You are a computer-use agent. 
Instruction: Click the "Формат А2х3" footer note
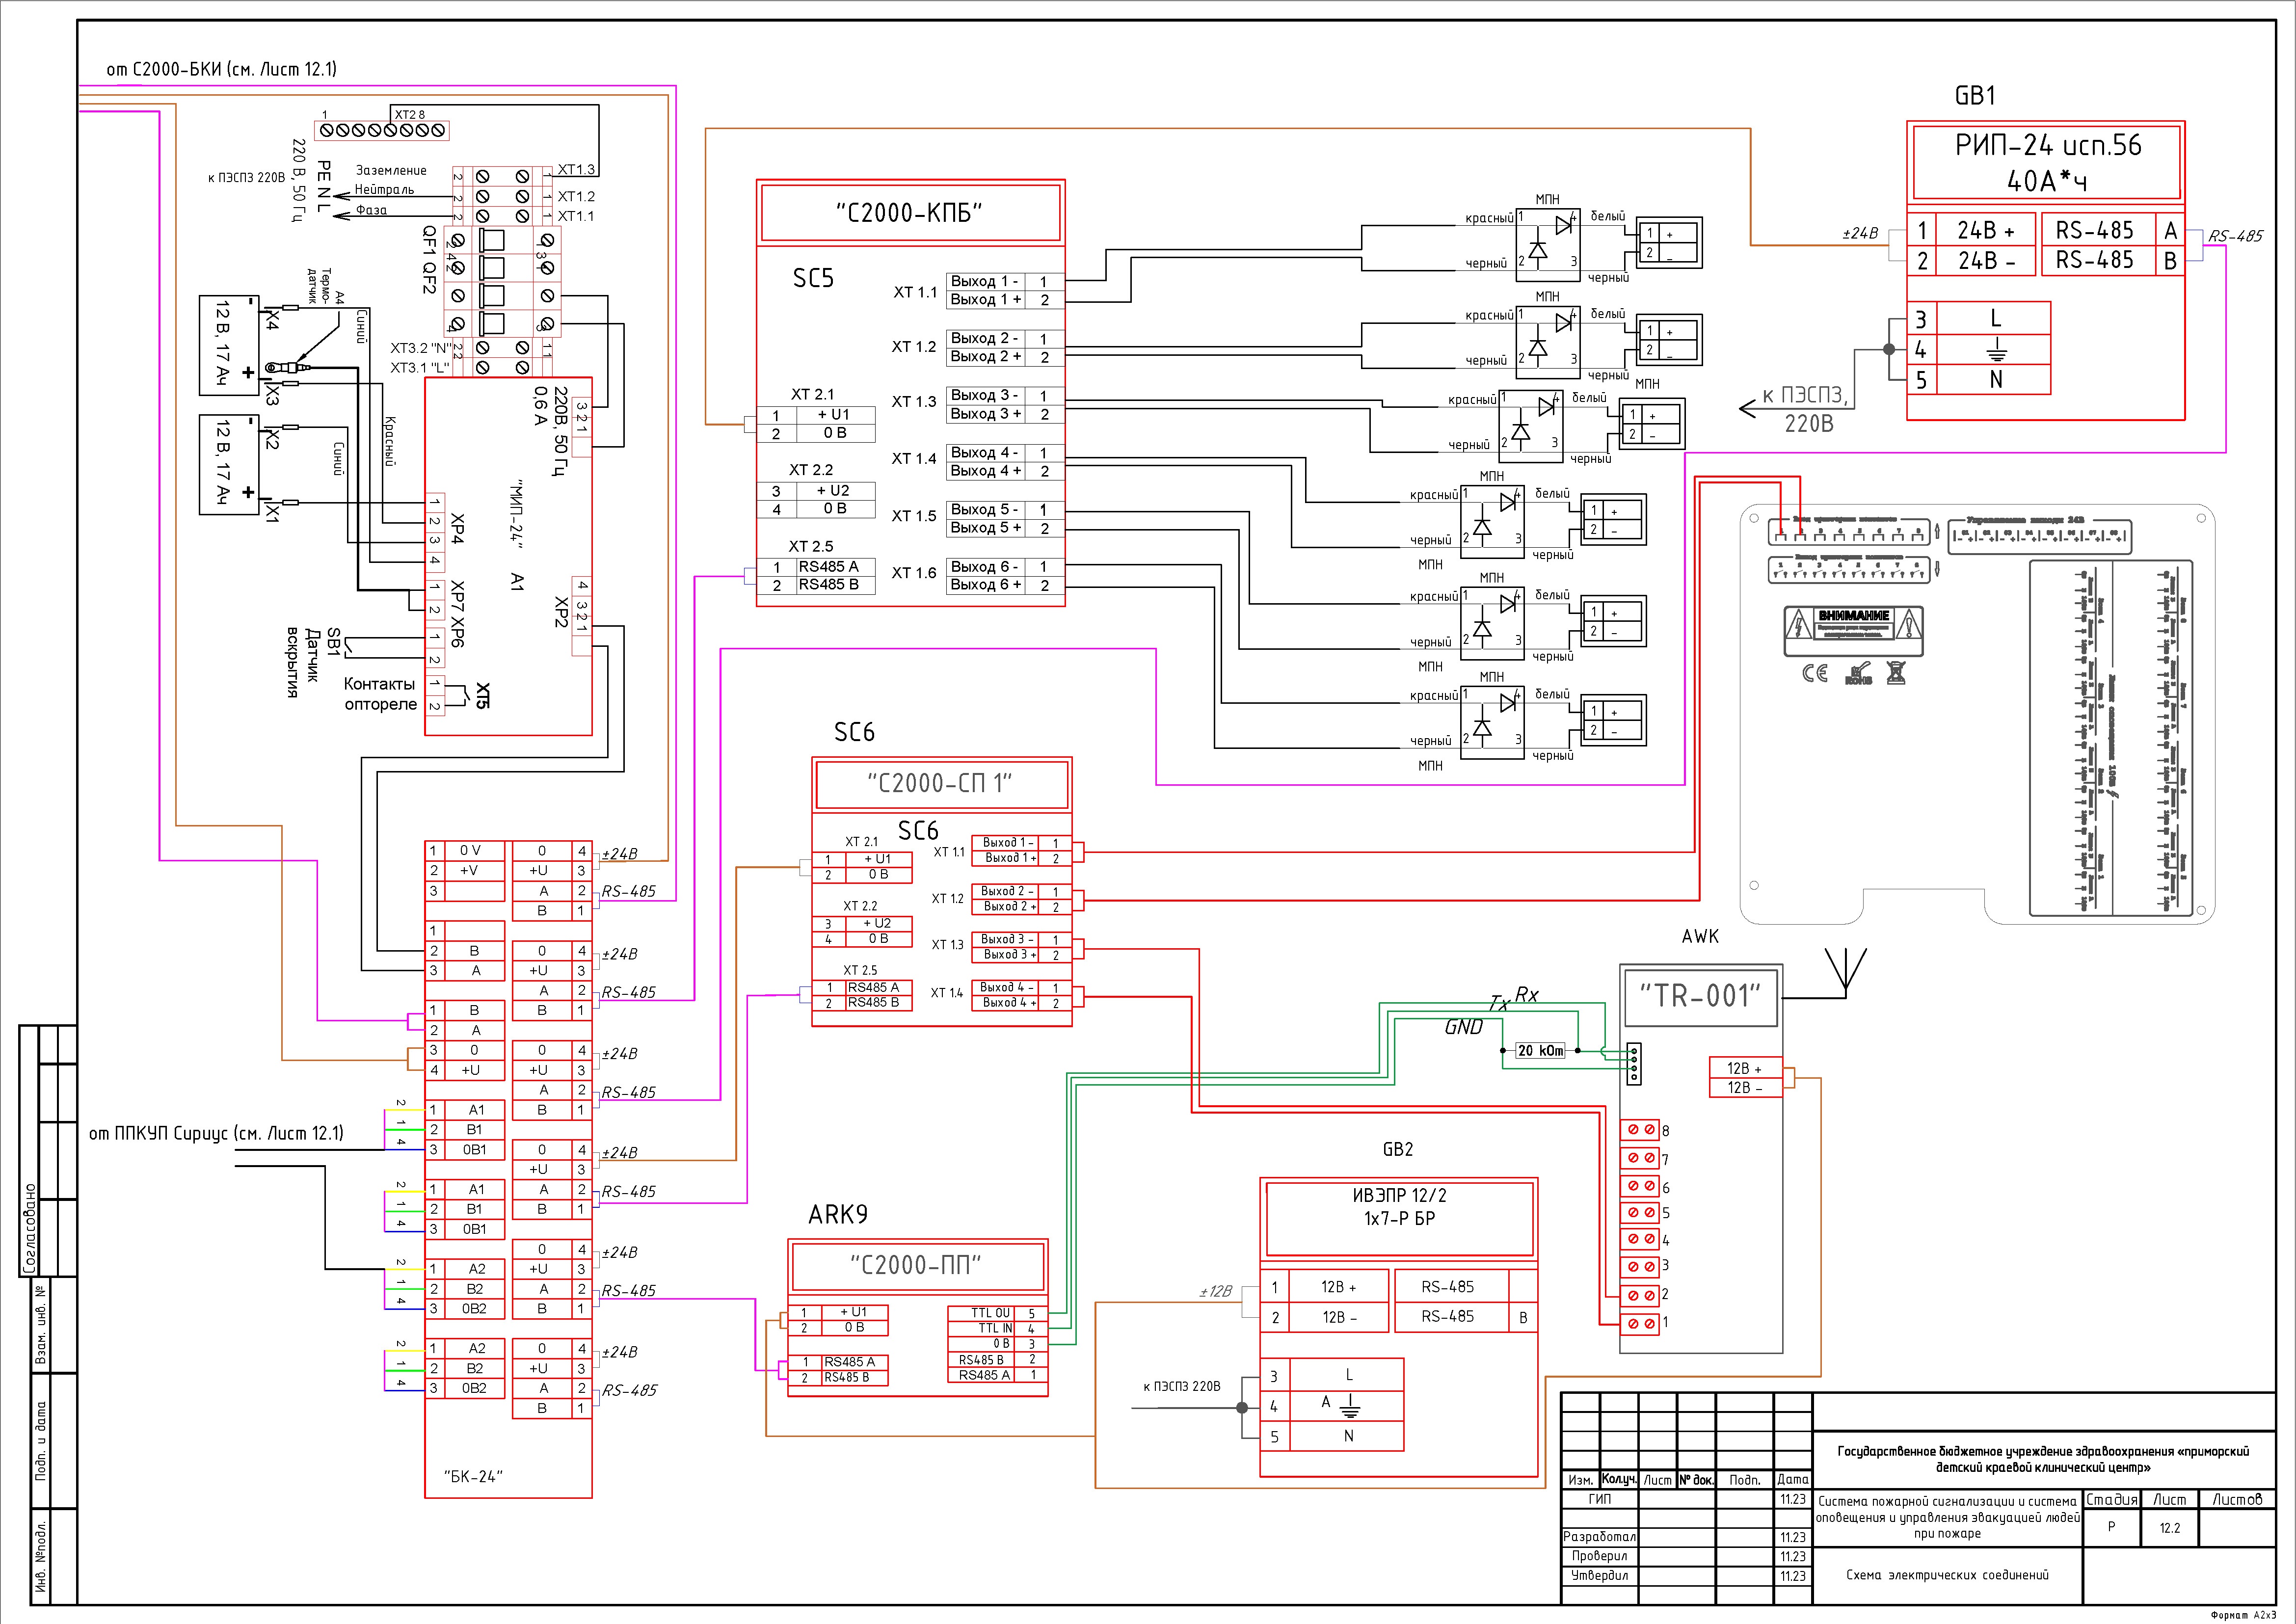[2243, 1615]
